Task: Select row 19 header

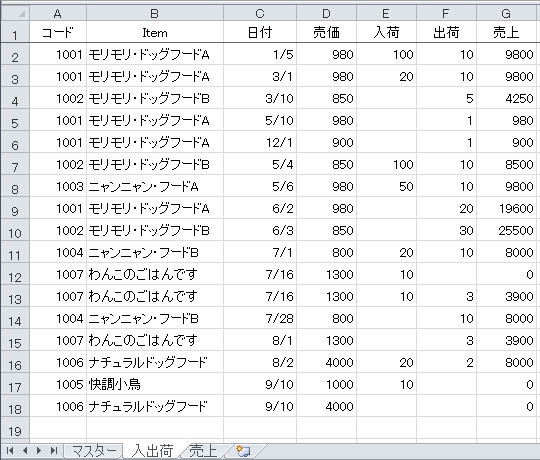Action: (15, 430)
